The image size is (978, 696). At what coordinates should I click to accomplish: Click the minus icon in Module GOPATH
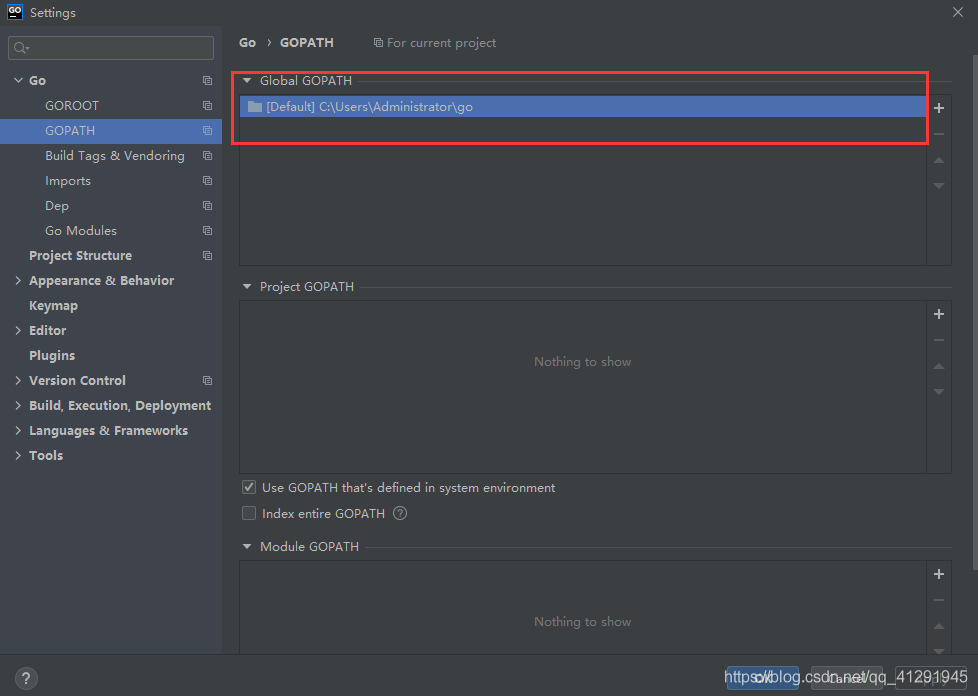939,600
